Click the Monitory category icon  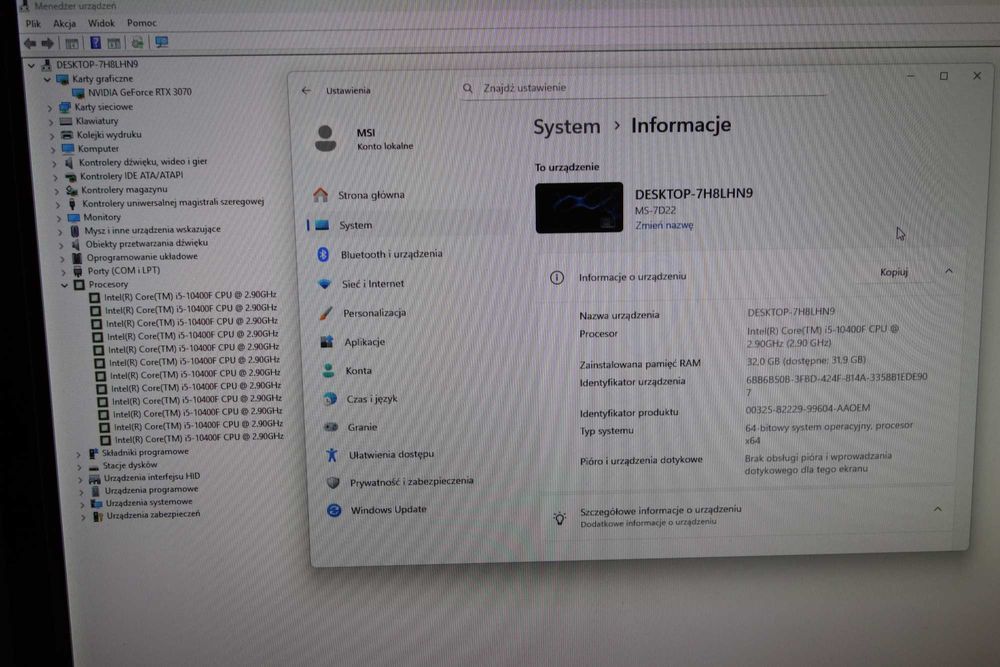click(x=74, y=217)
